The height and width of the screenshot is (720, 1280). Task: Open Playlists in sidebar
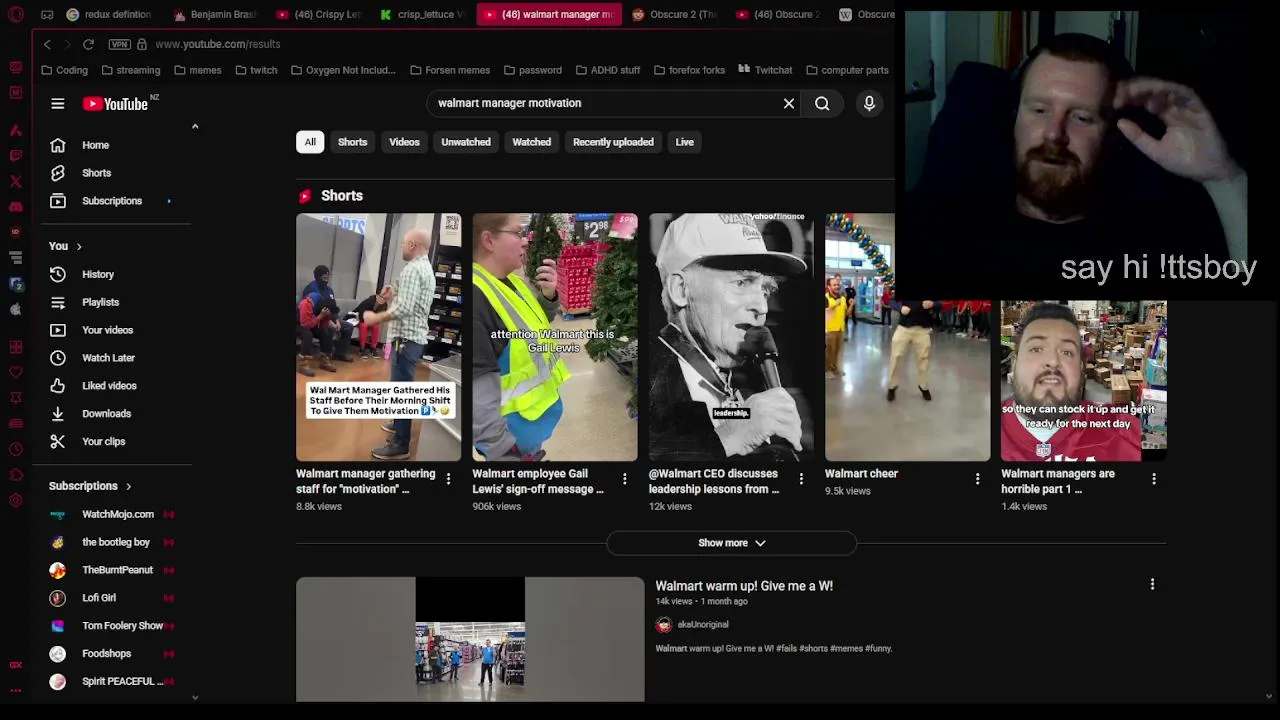pyautogui.click(x=100, y=302)
